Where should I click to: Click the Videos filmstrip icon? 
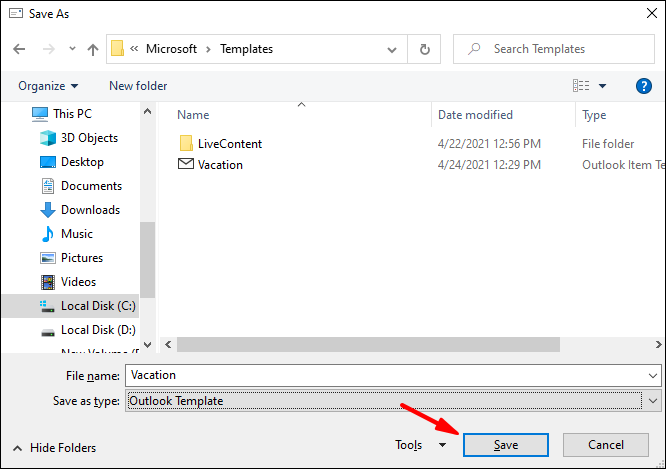coord(48,282)
